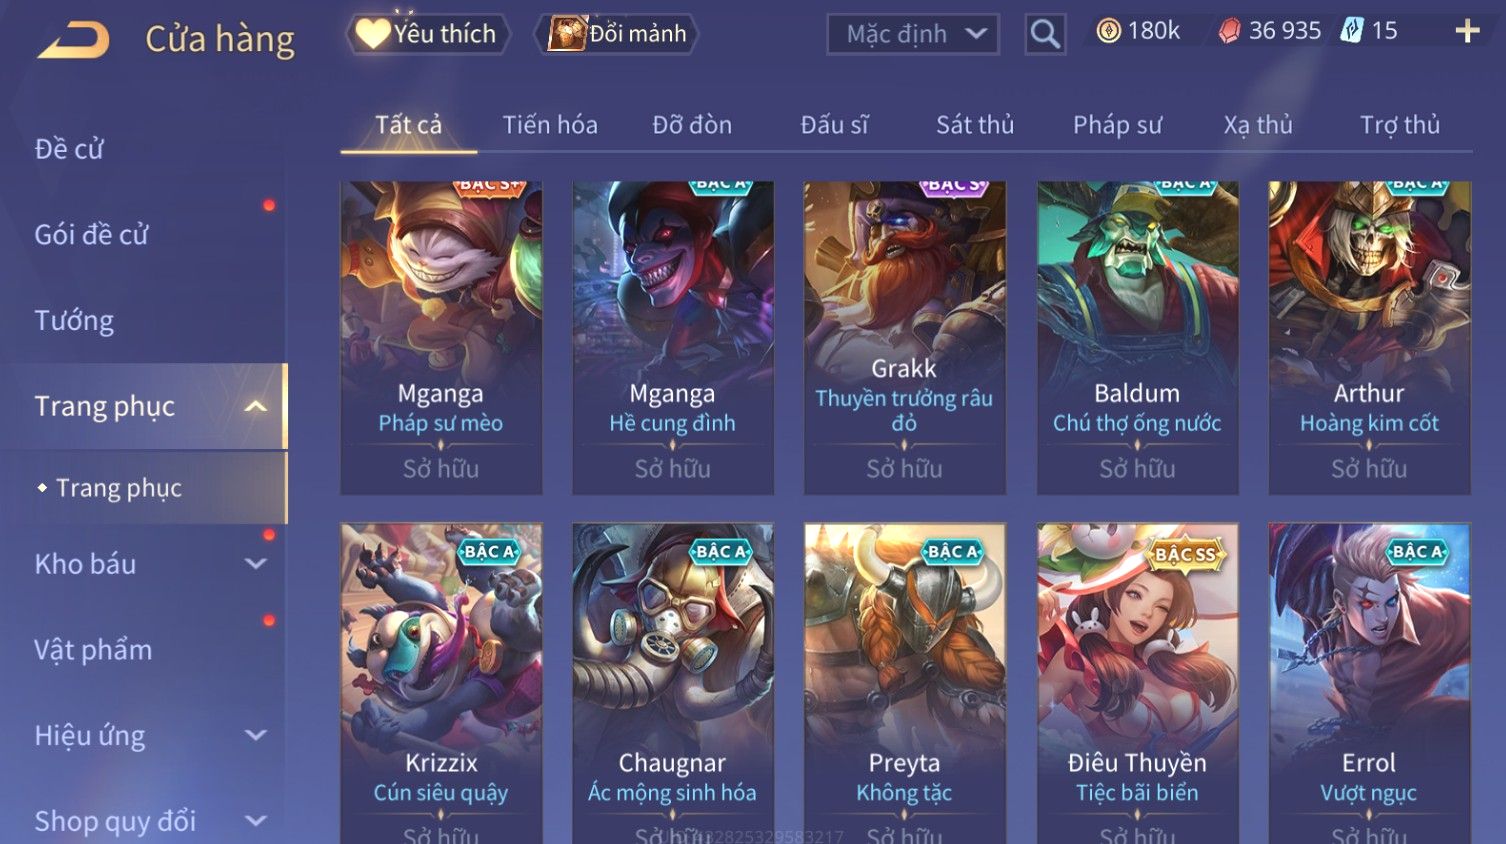The image size is (1506, 844).
Task: Open the Grakk Thuyền trưởng râu đỏ card
Action: click(x=904, y=337)
